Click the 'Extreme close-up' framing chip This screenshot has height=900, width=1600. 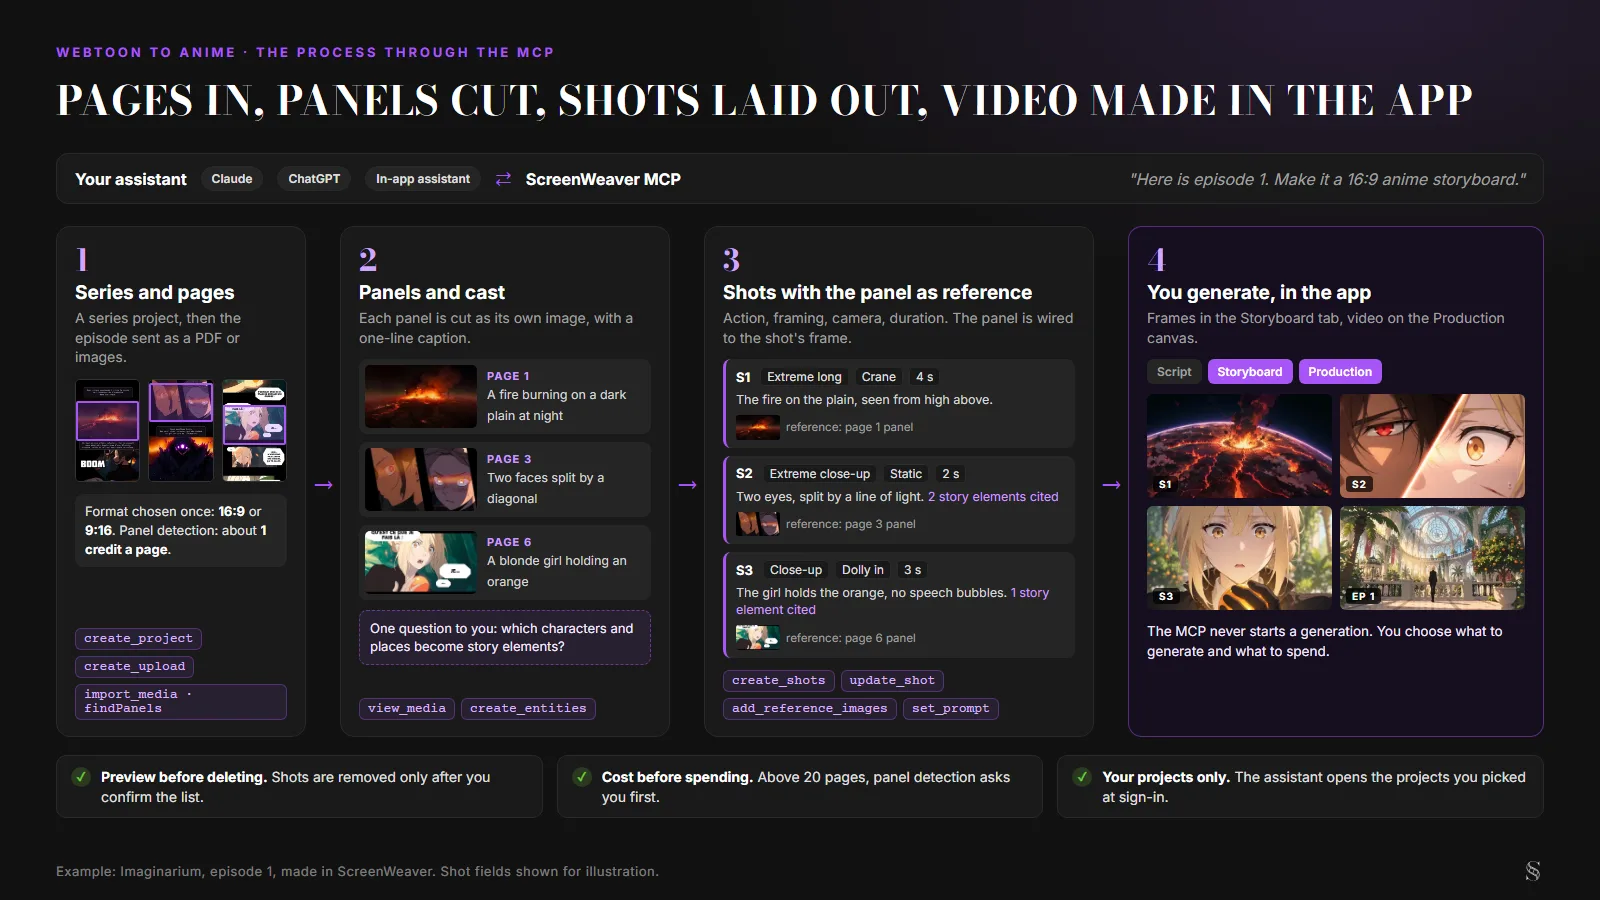tap(820, 474)
